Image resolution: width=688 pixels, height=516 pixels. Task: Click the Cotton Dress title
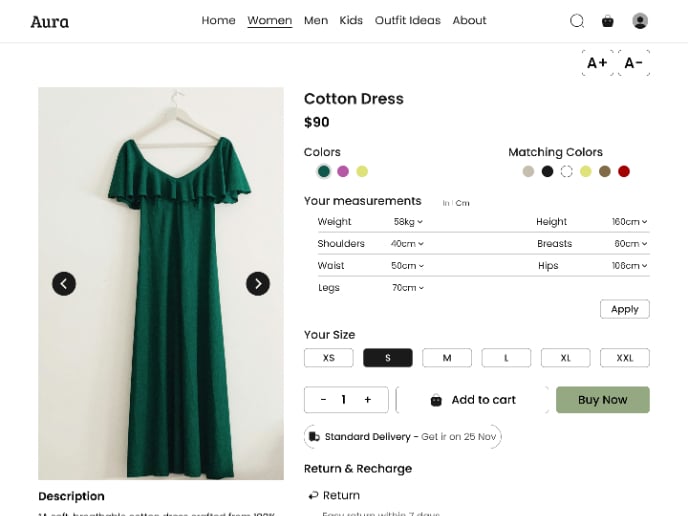[354, 99]
